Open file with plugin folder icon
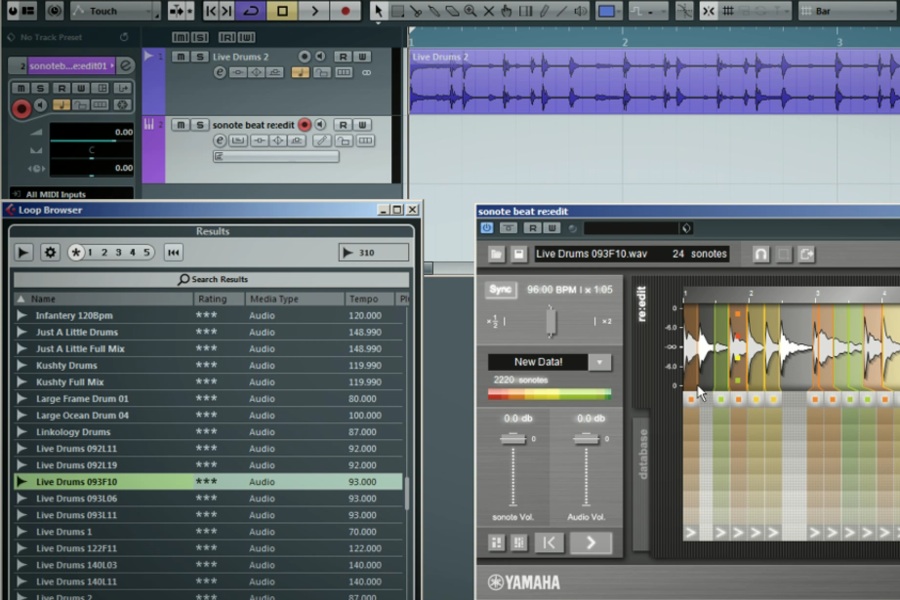900x600 pixels. click(x=496, y=254)
